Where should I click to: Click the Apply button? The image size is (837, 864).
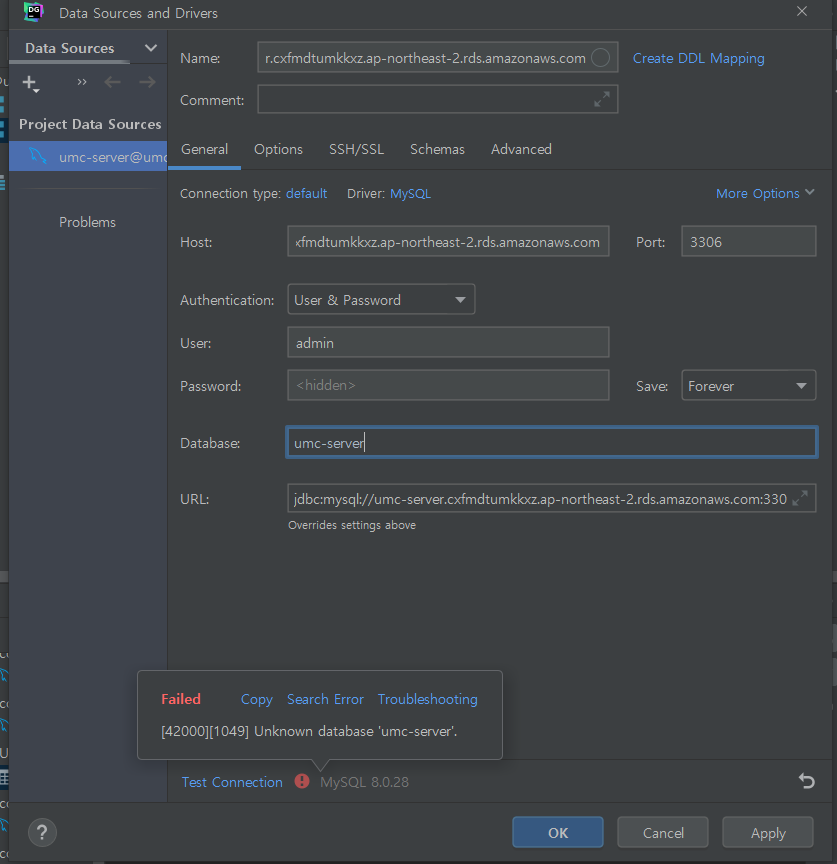point(768,832)
